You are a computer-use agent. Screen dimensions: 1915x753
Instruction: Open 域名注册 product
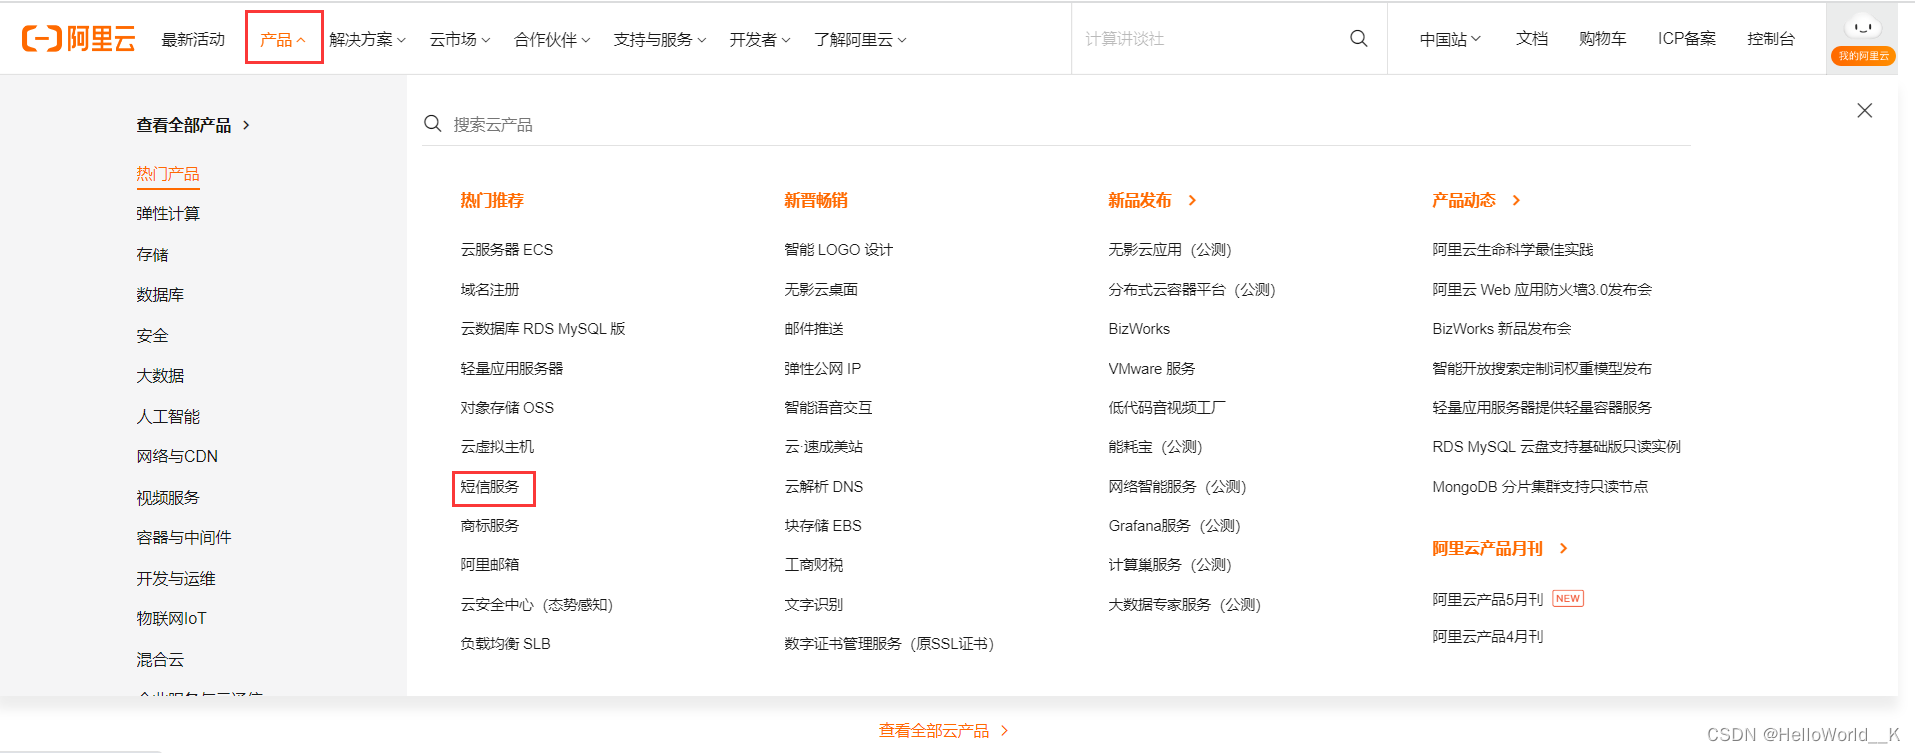point(490,290)
